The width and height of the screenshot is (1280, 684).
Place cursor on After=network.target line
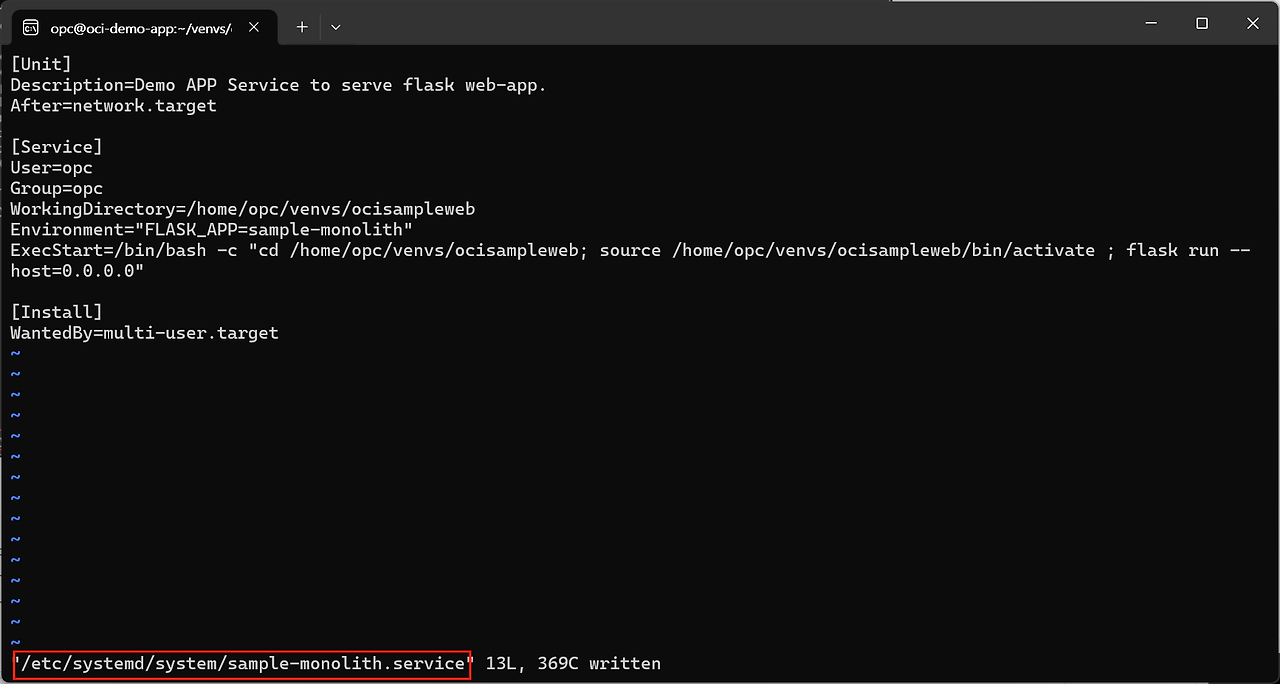(x=113, y=105)
